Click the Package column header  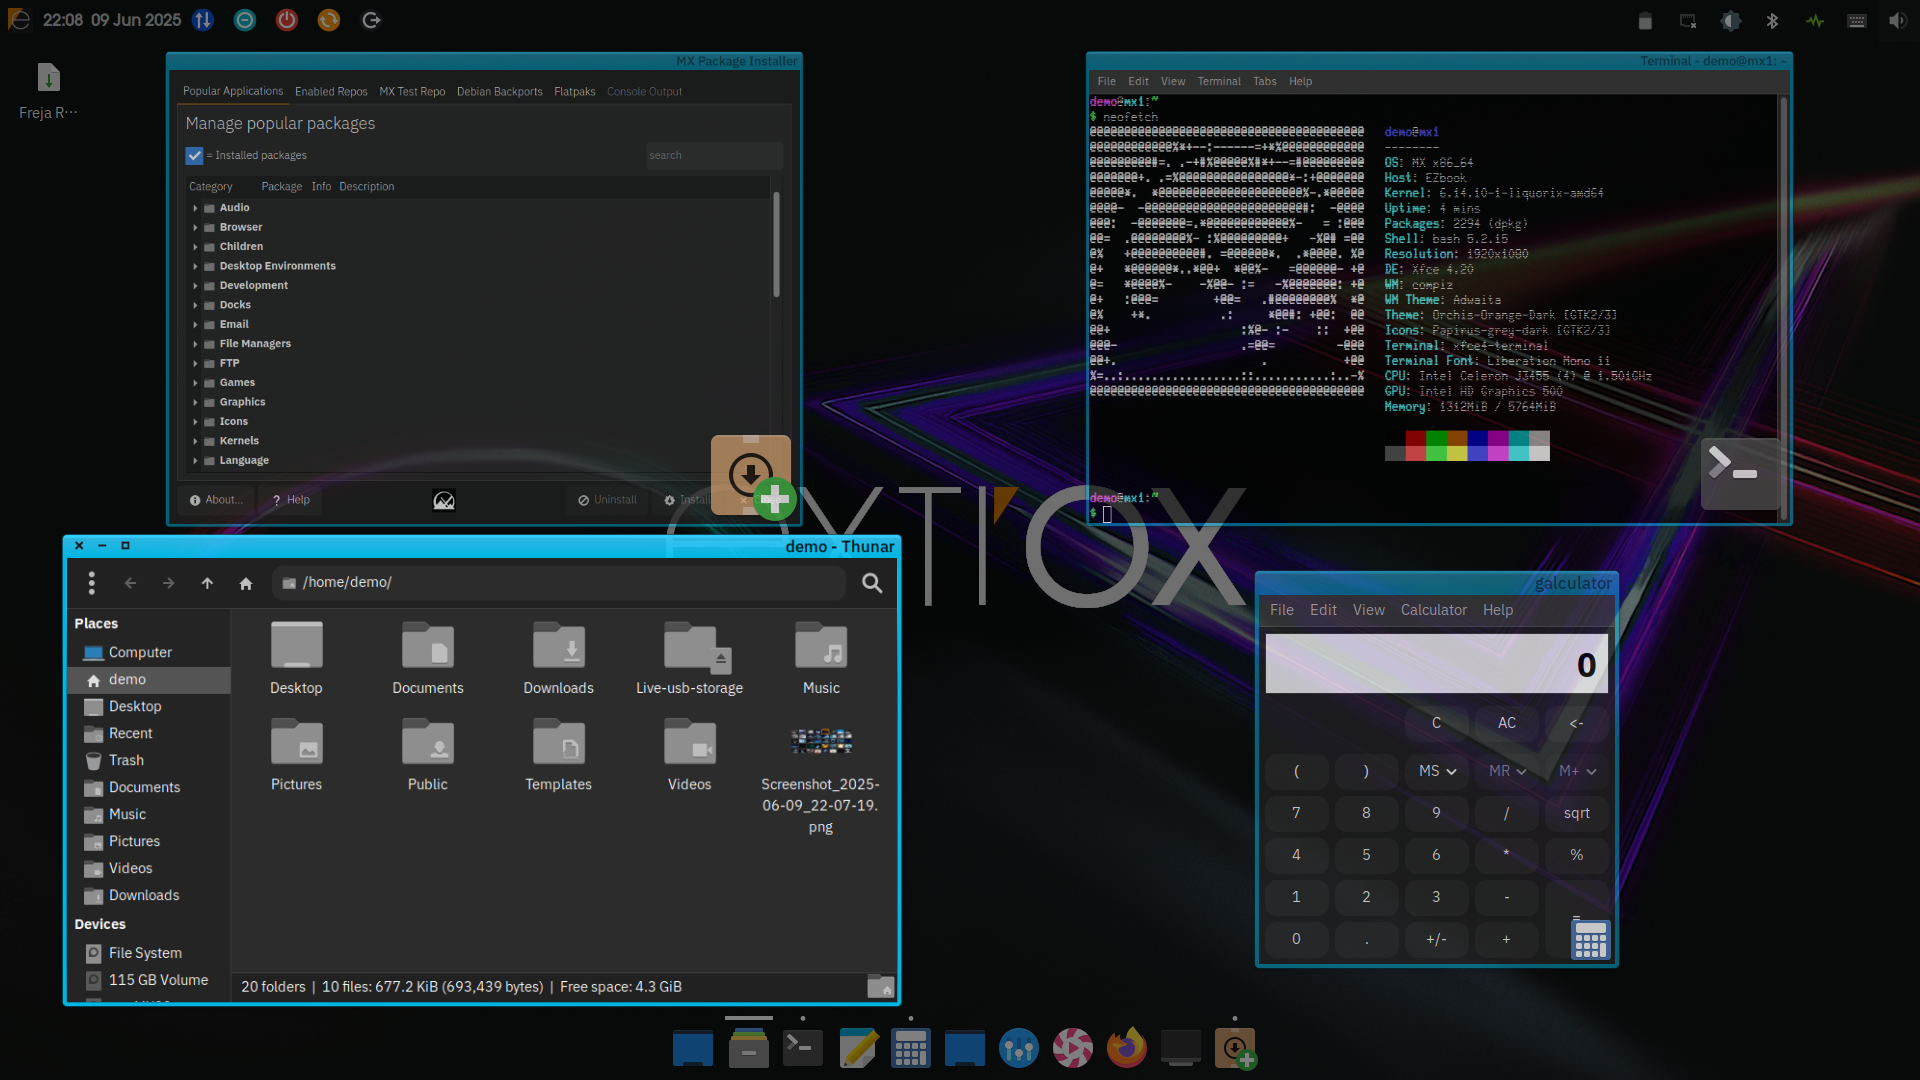pos(281,187)
